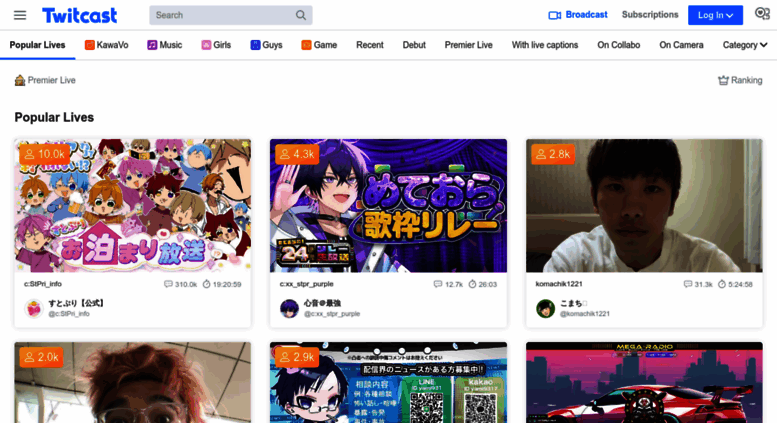This screenshot has width=777, height=423.
Task: Click the Girls category icon
Action: (206, 45)
